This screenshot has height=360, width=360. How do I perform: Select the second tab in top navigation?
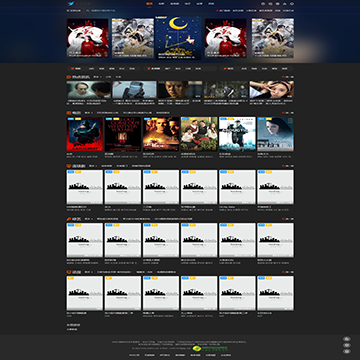[161, 4]
